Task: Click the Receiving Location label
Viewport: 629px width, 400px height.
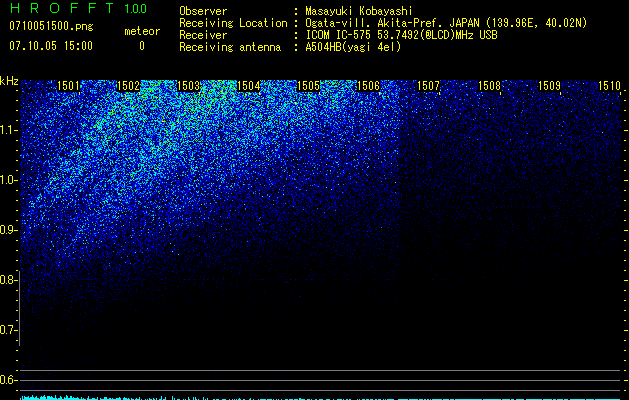Action: point(233,23)
